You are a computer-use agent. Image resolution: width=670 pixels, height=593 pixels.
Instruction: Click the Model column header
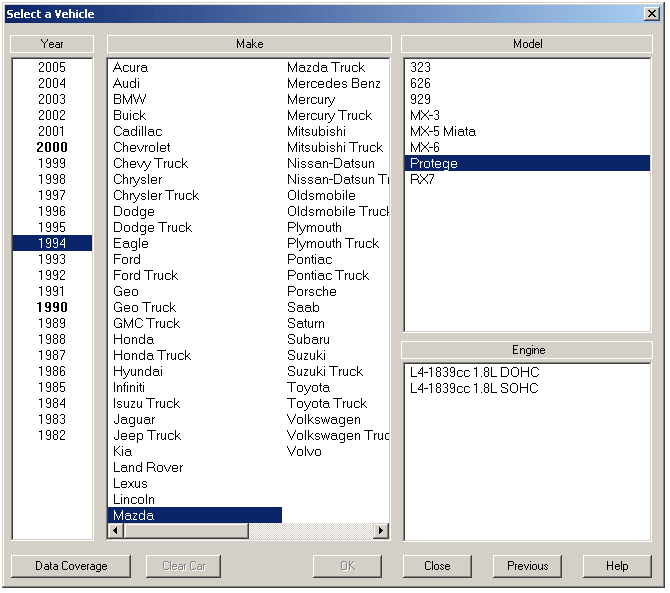[x=527, y=44]
